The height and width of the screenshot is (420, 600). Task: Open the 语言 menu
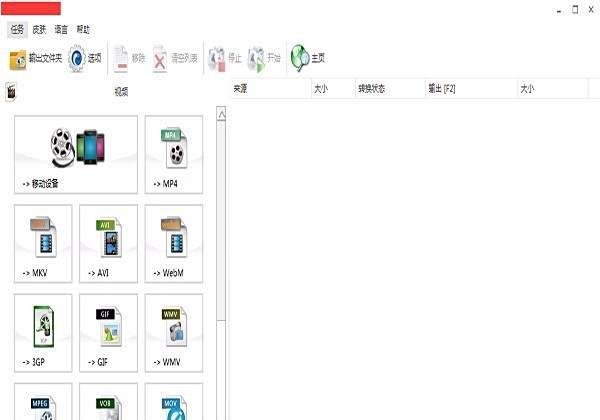[x=61, y=29]
